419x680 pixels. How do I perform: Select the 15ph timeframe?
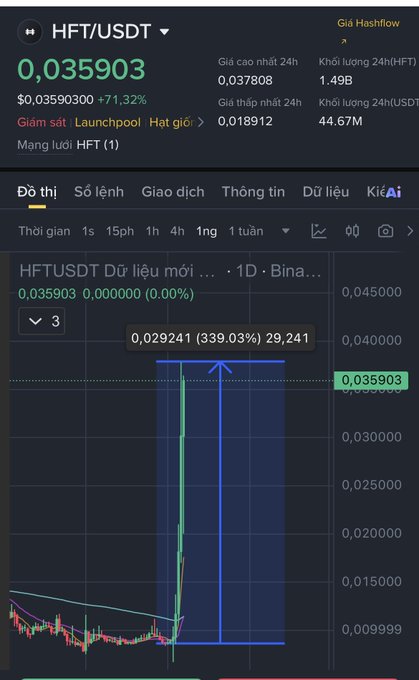point(120,231)
